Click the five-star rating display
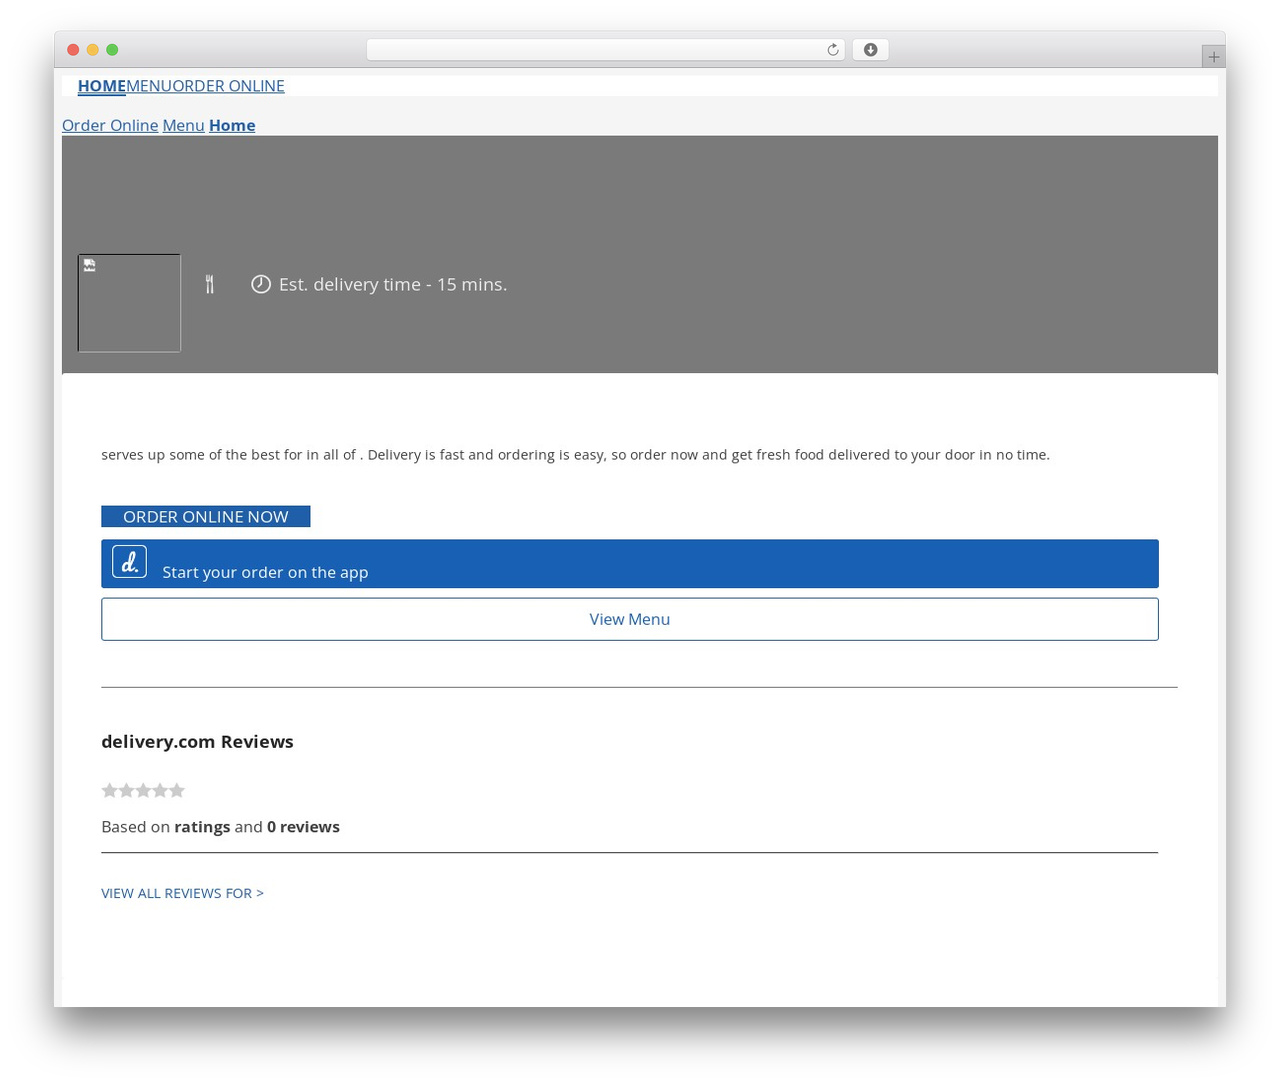The image size is (1280, 1084). click(x=143, y=790)
